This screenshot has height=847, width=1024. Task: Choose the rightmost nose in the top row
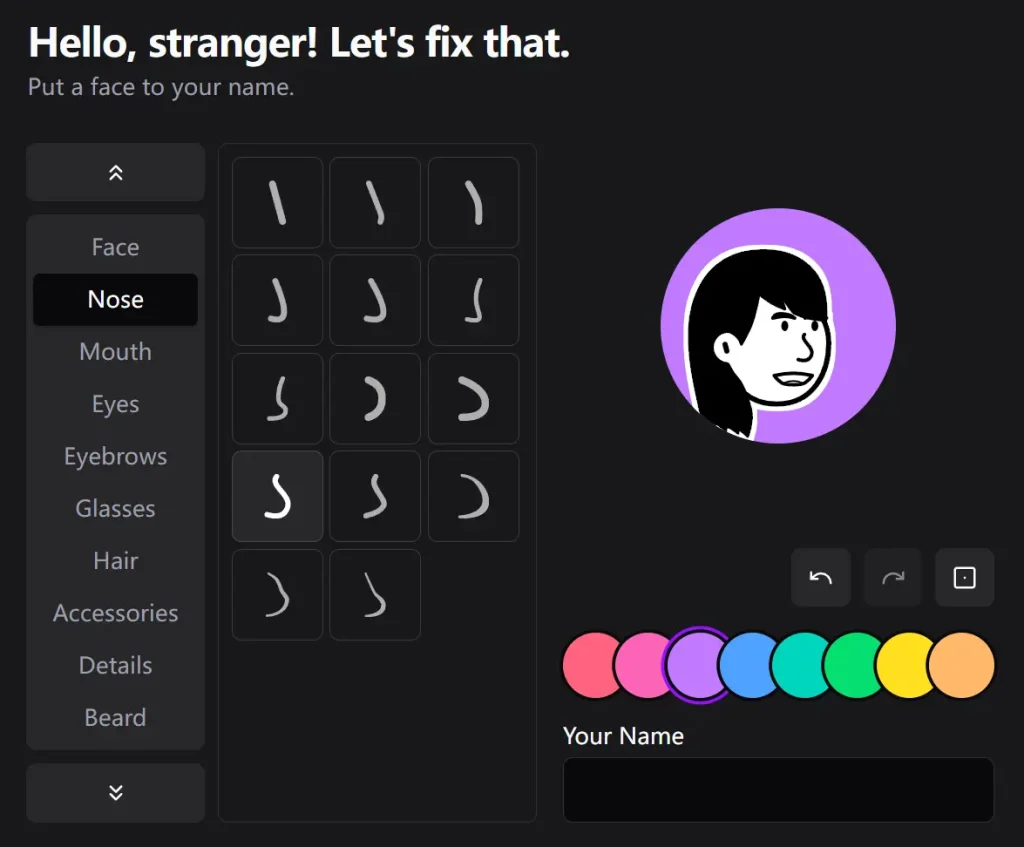tap(473, 202)
